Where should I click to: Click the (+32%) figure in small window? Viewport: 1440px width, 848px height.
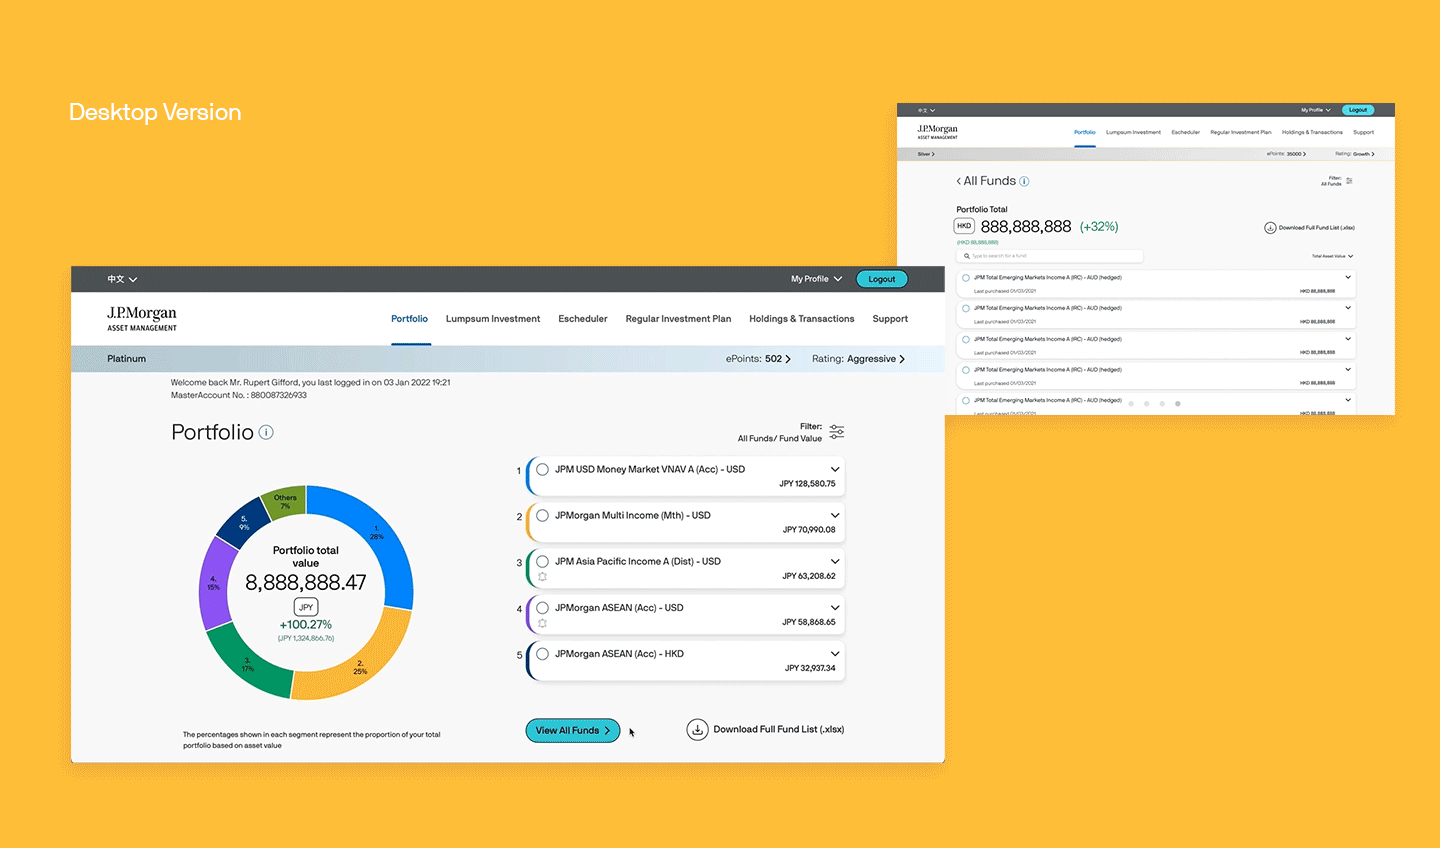click(x=1099, y=227)
